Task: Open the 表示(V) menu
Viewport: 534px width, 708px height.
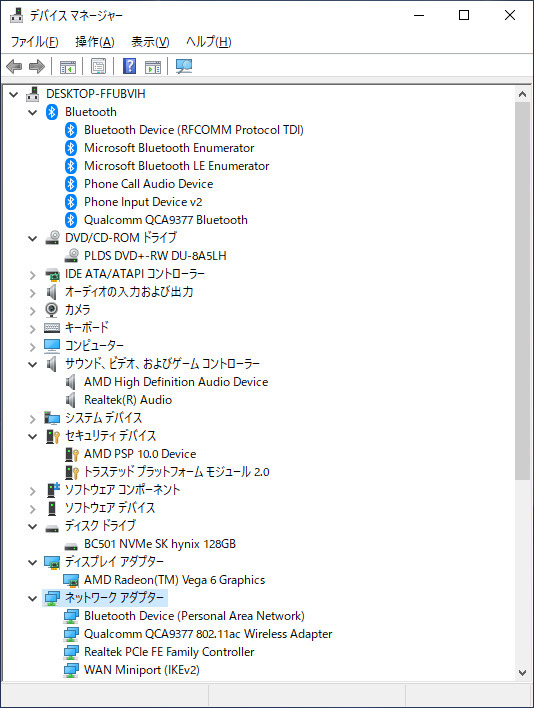Action: tap(150, 42)
